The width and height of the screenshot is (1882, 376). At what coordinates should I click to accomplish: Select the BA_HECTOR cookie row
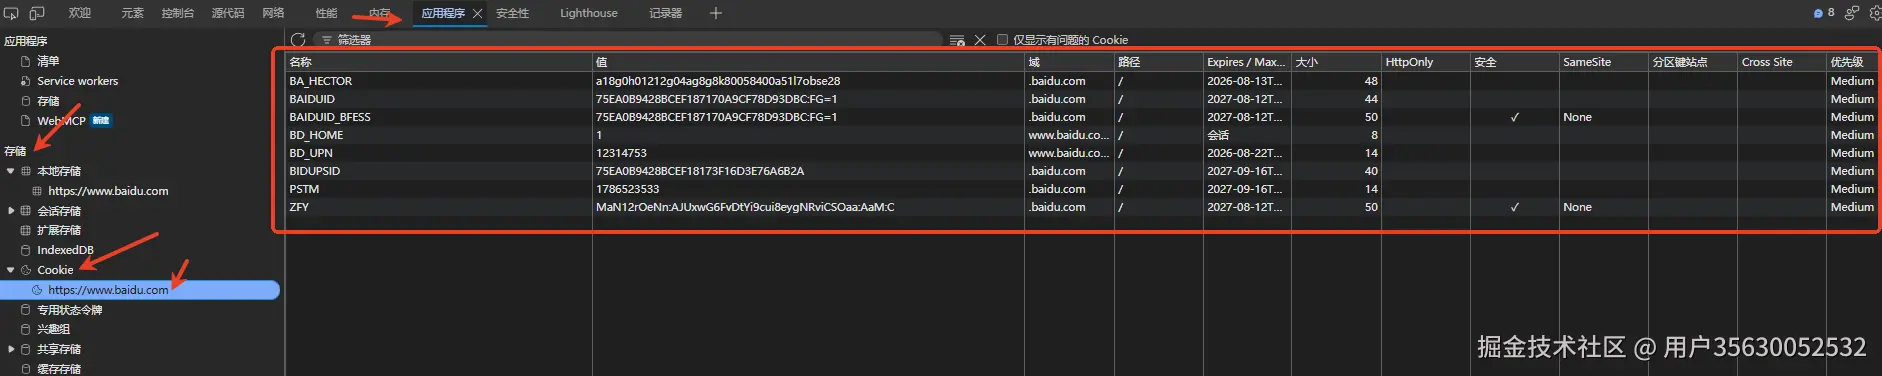(x=1082, y=81)
